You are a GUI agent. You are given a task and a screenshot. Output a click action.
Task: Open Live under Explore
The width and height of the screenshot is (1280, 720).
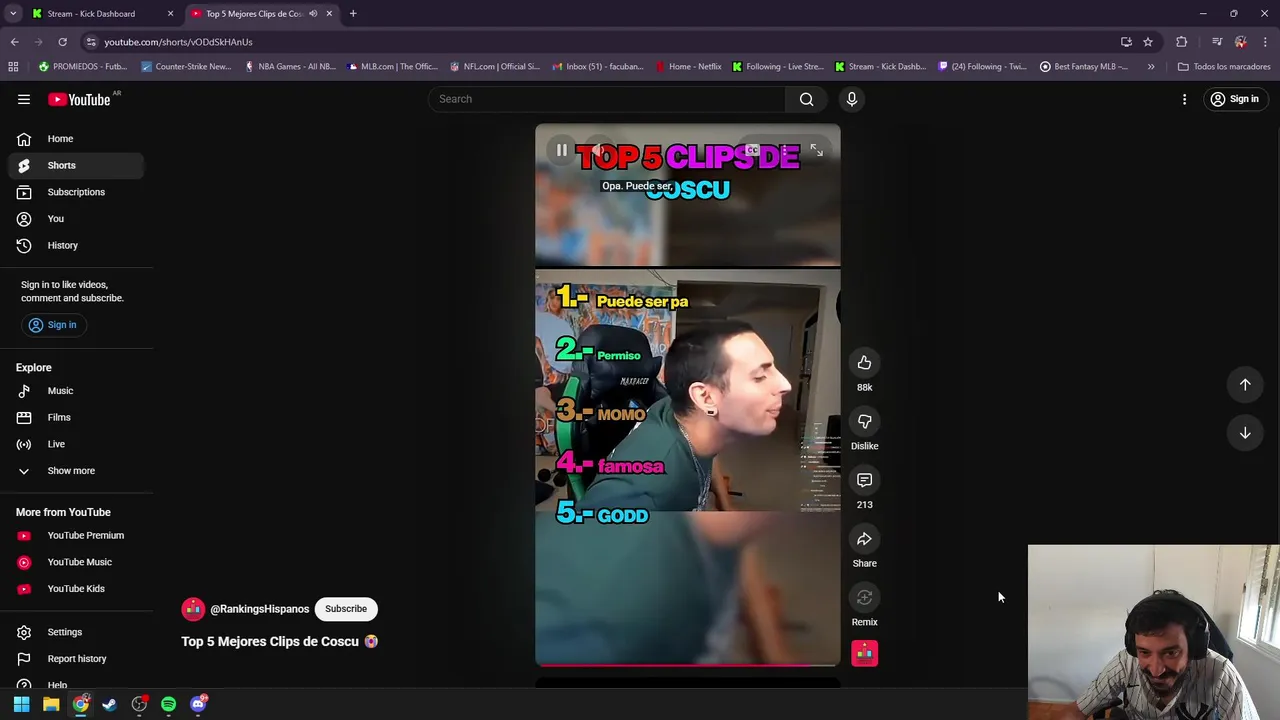[76, 444]
